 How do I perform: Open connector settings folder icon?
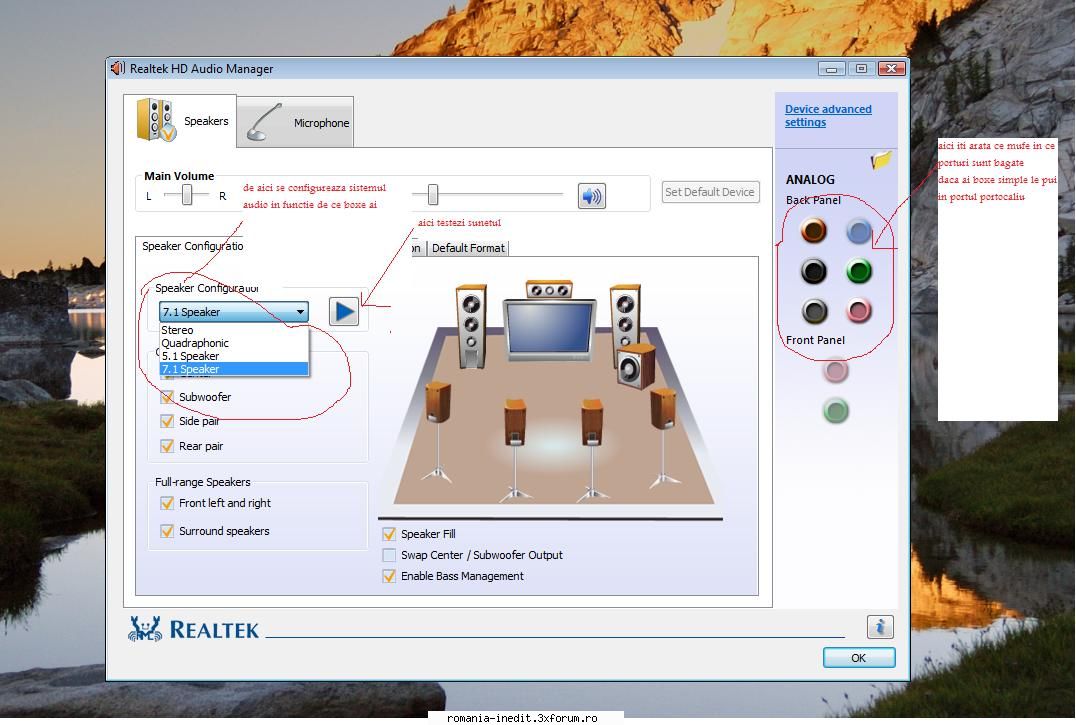coord(881,161)
